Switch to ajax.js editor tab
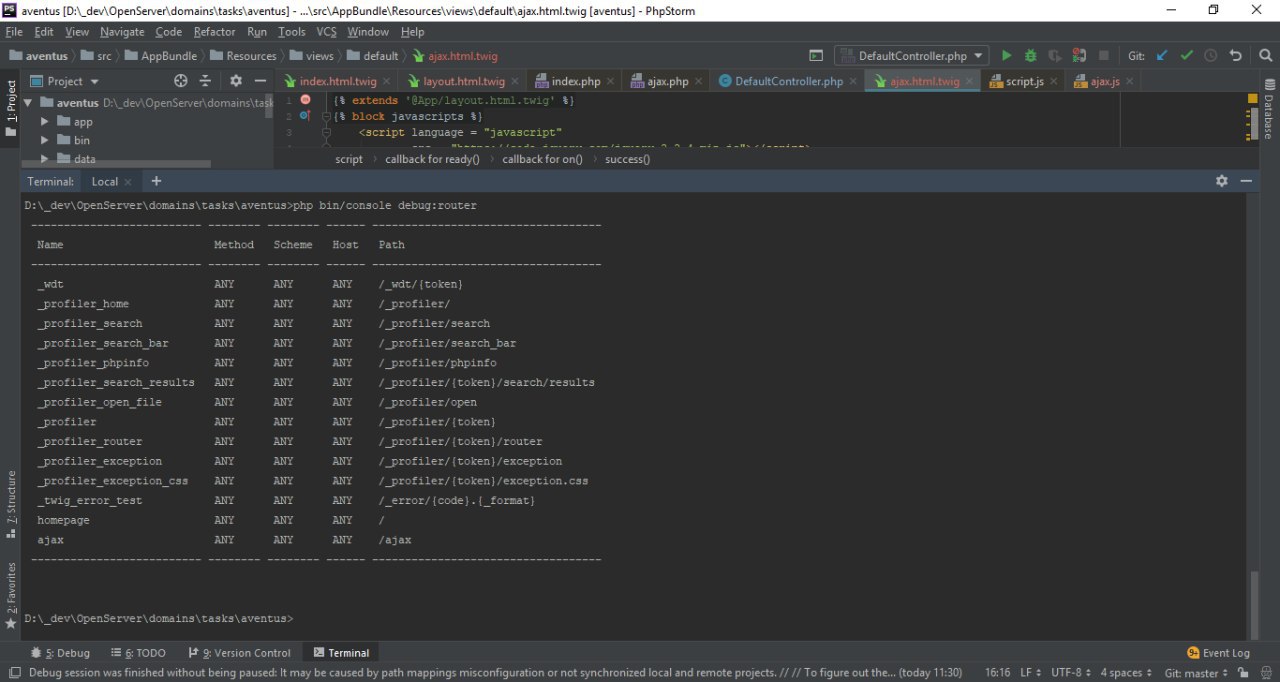 click(x=1104, y=81)
